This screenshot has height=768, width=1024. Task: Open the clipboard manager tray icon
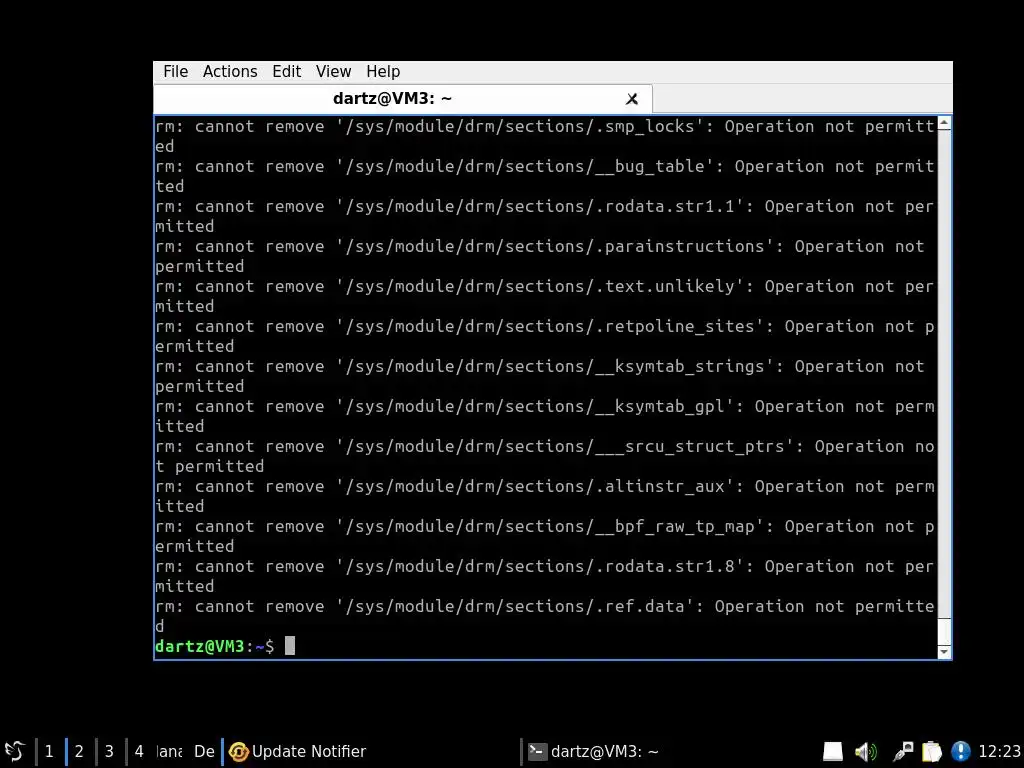click(x=932, y=752)
